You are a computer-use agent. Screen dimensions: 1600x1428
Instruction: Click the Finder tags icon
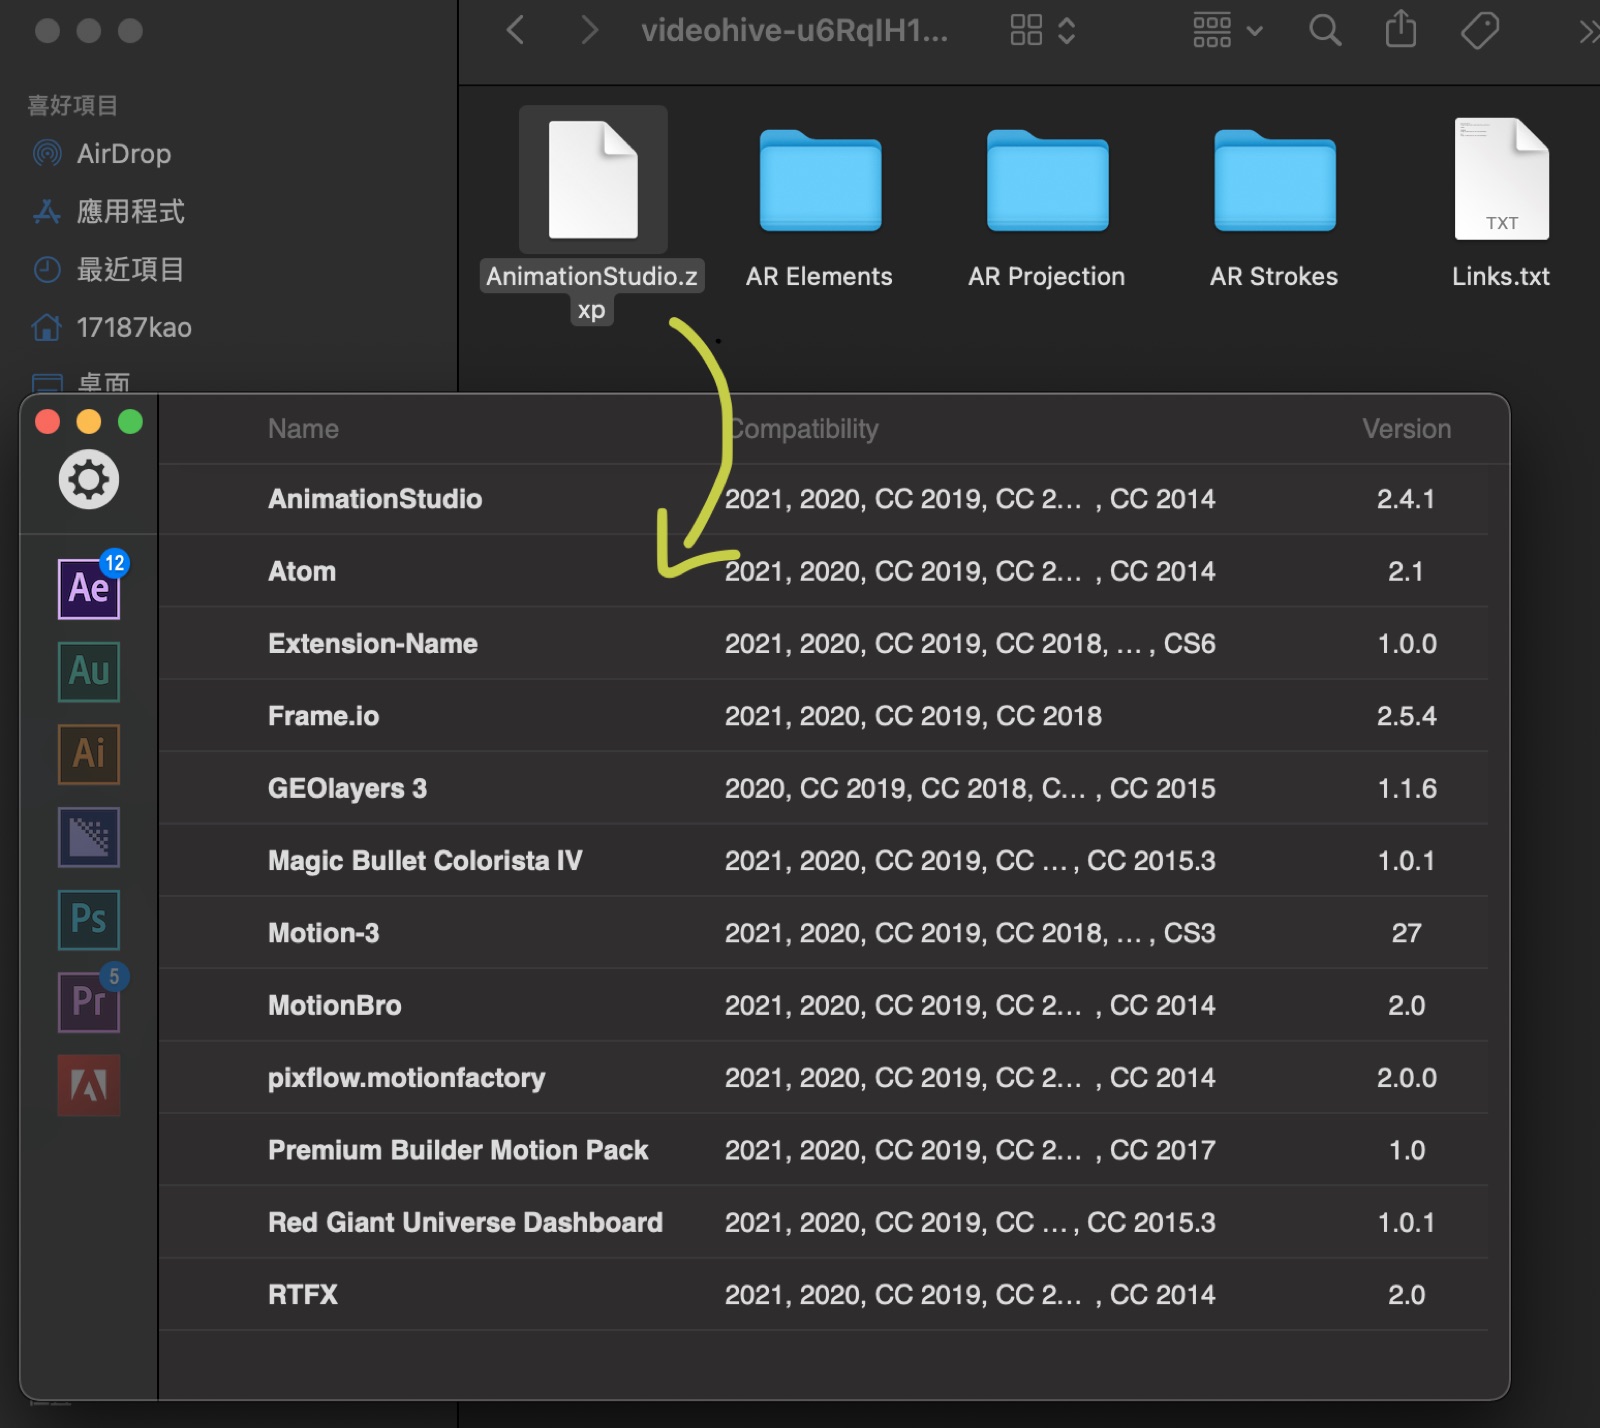1479,31
